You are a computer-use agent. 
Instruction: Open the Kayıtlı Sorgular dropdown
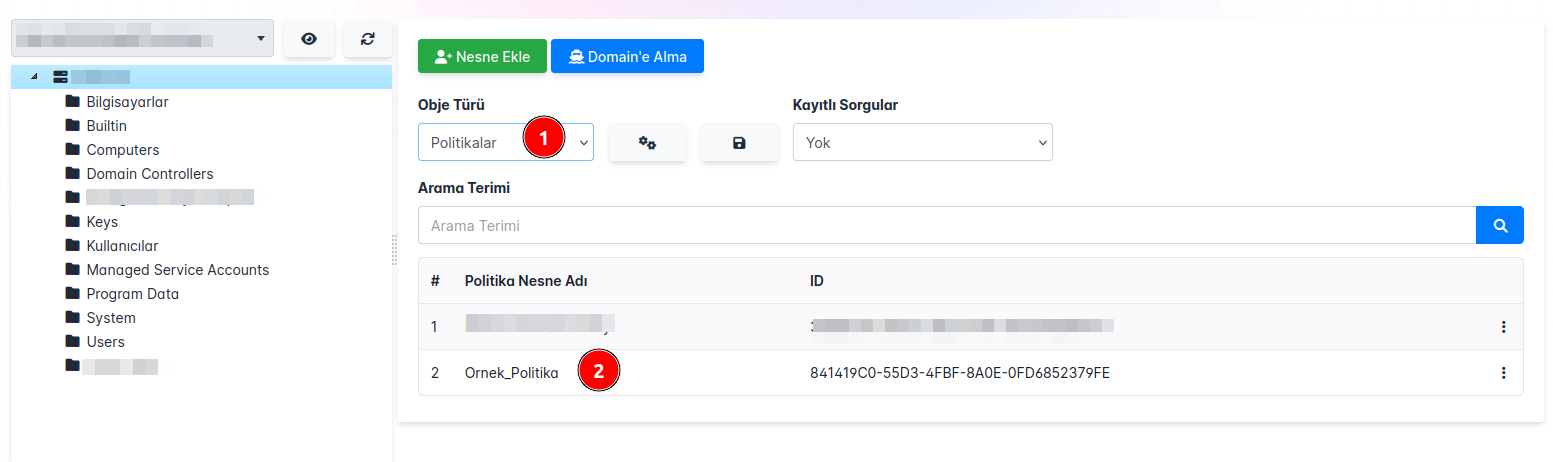point(922,143)
